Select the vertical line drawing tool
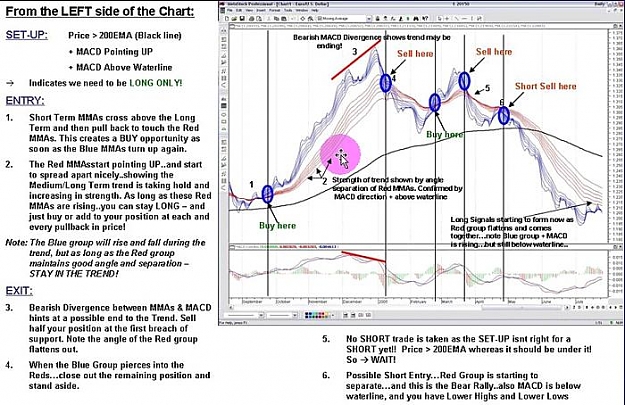625x405 pixels. 472,18
